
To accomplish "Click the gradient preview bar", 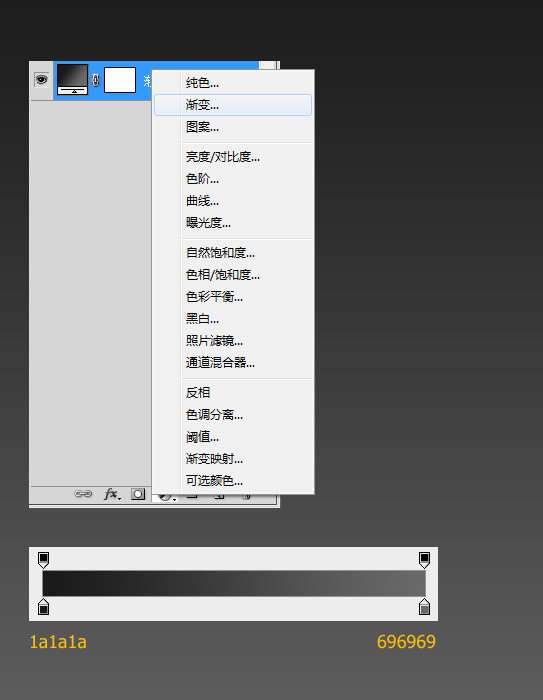I will [234, 583].
